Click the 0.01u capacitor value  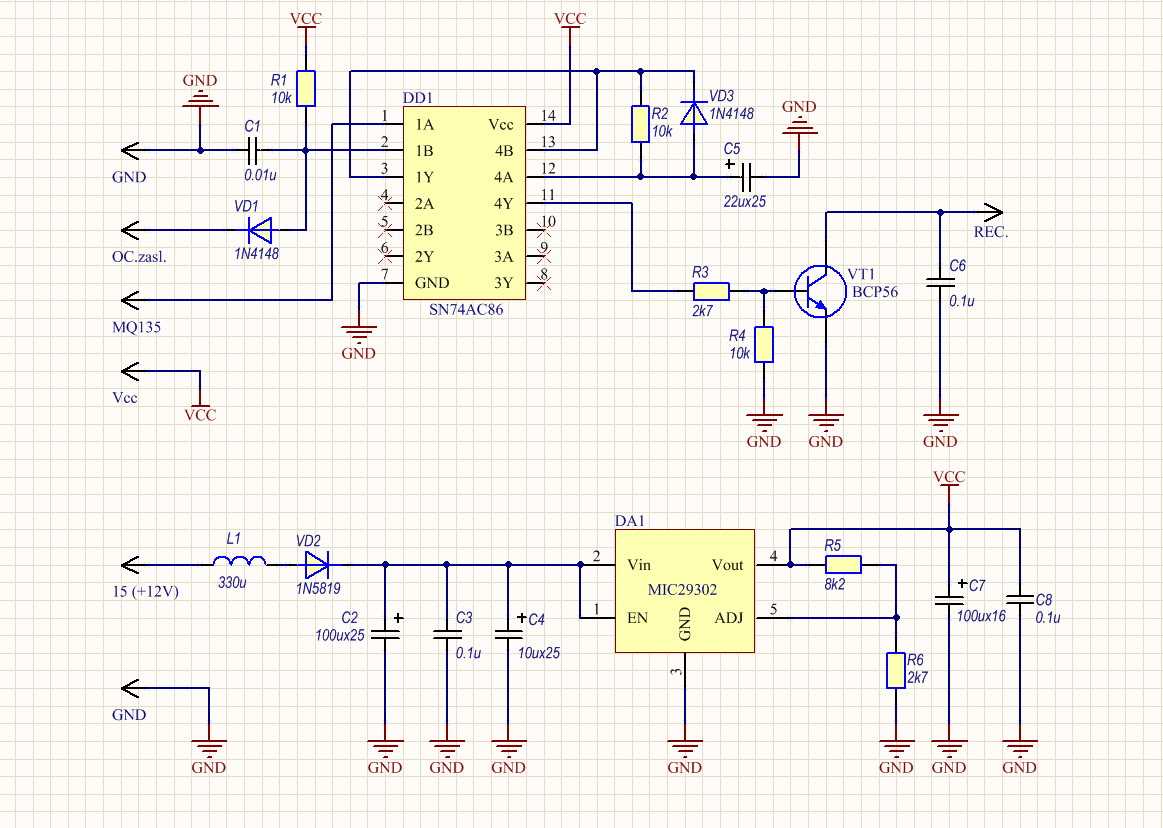point(260,175)
